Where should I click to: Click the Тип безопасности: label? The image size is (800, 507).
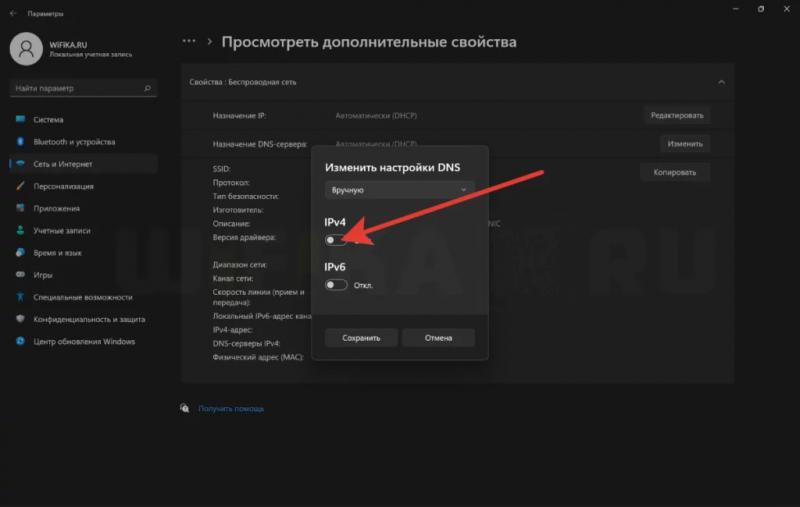click(245, 196)
